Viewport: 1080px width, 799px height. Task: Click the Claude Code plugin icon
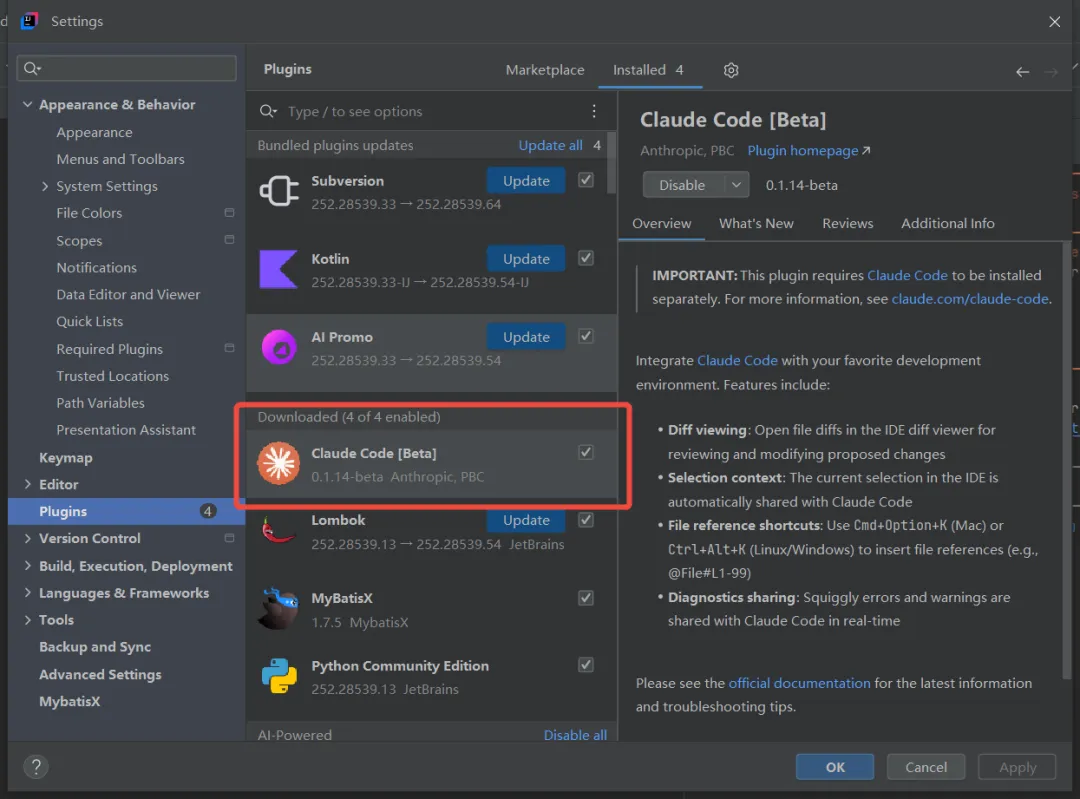(x=278, y=463)
